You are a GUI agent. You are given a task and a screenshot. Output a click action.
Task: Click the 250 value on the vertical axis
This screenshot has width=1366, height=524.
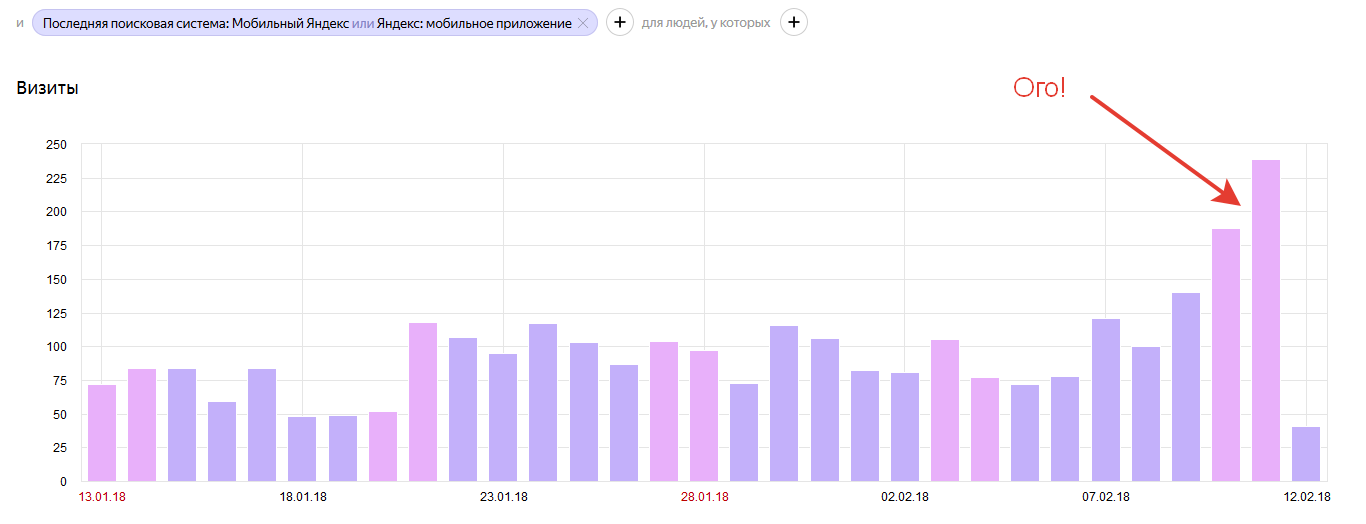click(x=56, y=145)
